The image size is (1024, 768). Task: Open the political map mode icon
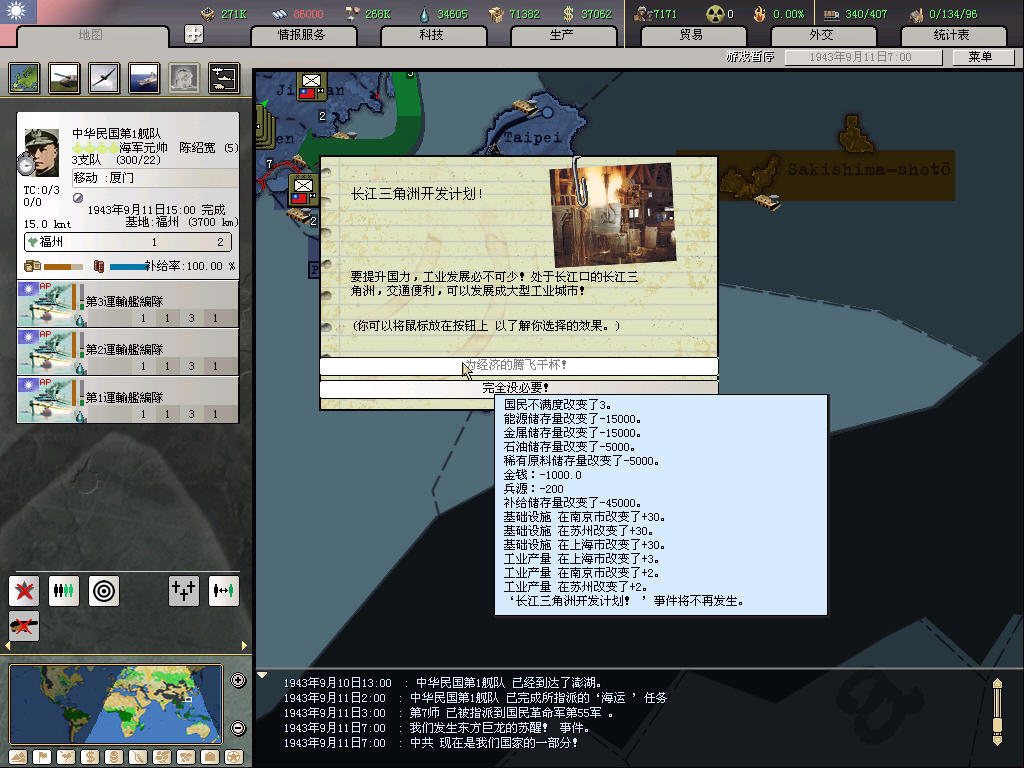(x=25, y=78)
